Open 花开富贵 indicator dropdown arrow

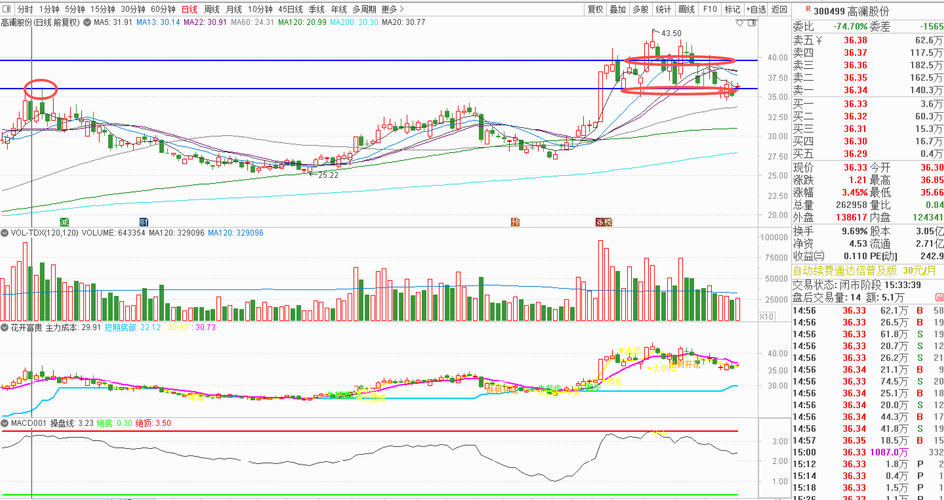tap(4, 328)
